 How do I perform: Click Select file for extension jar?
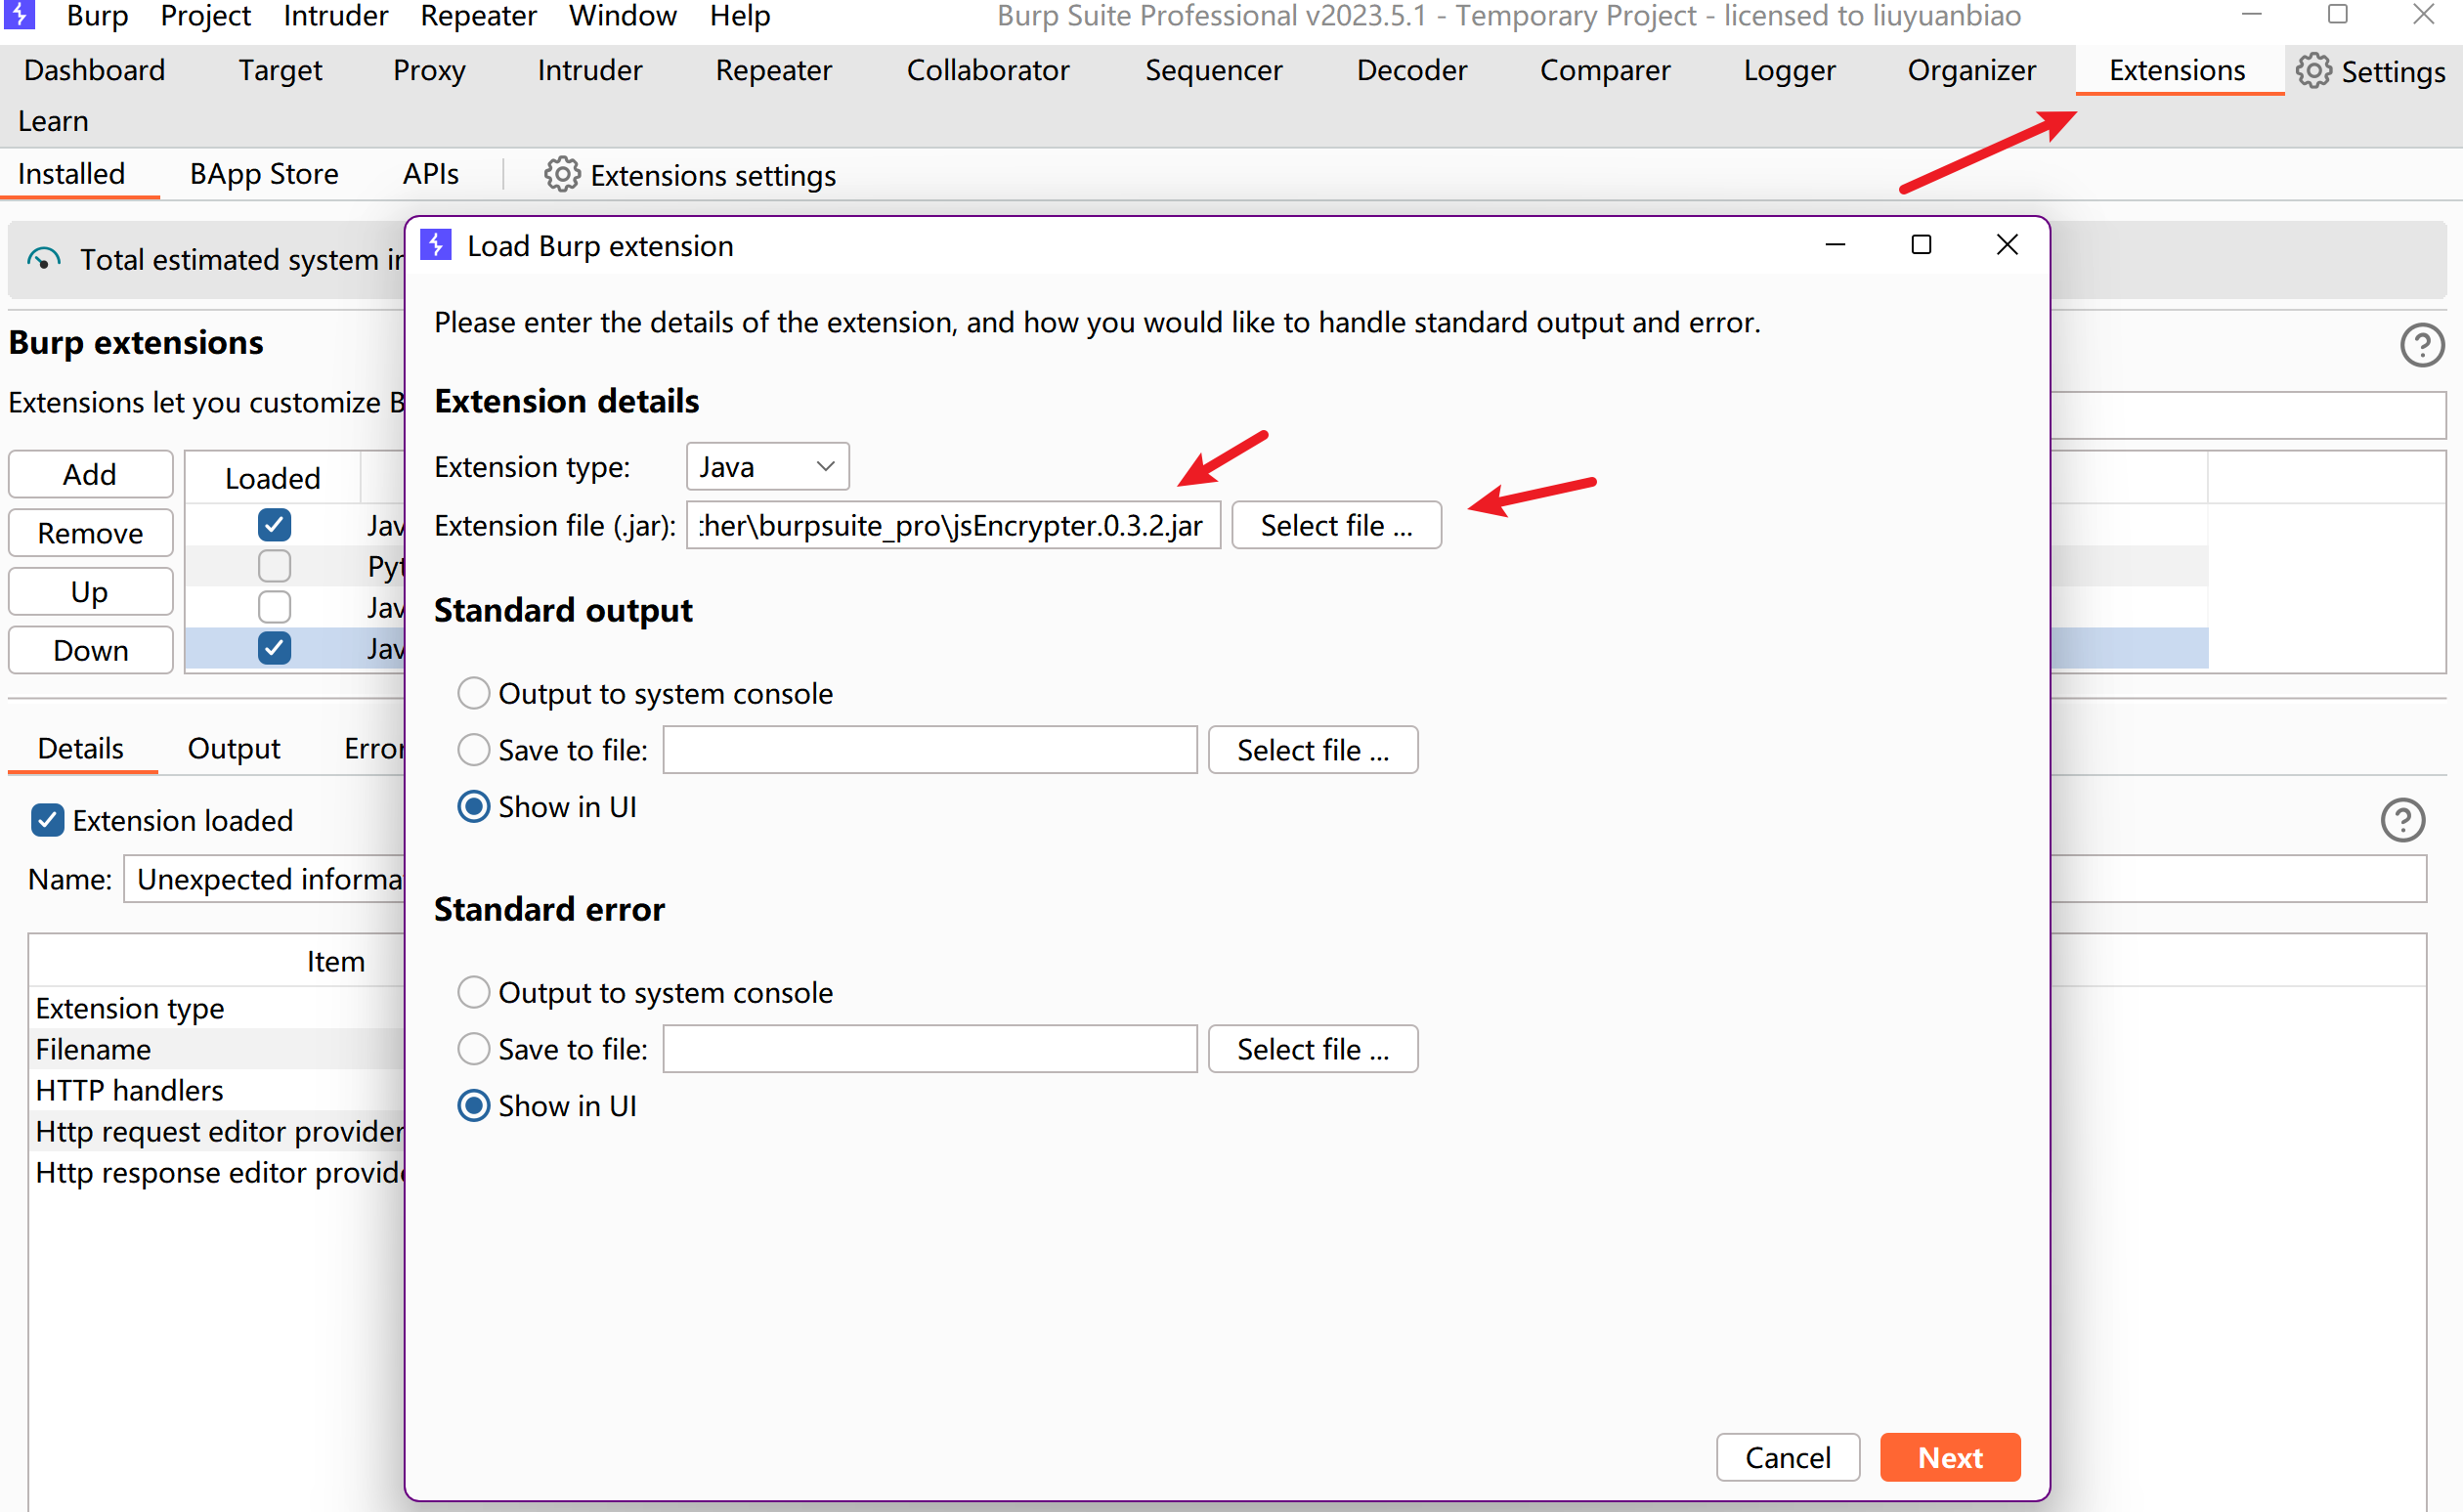[1336, 525]
